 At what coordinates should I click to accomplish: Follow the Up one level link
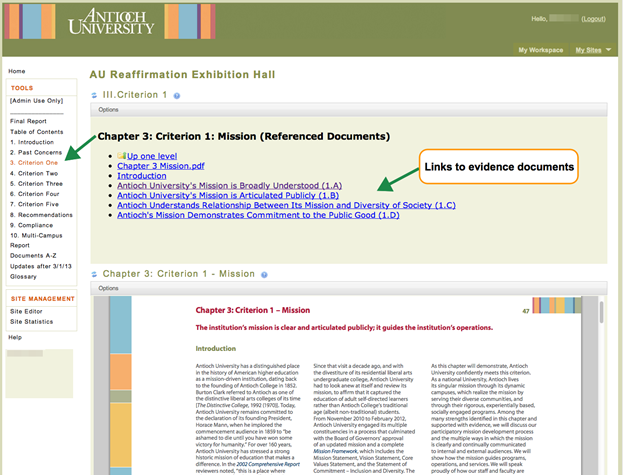(152, 156)
